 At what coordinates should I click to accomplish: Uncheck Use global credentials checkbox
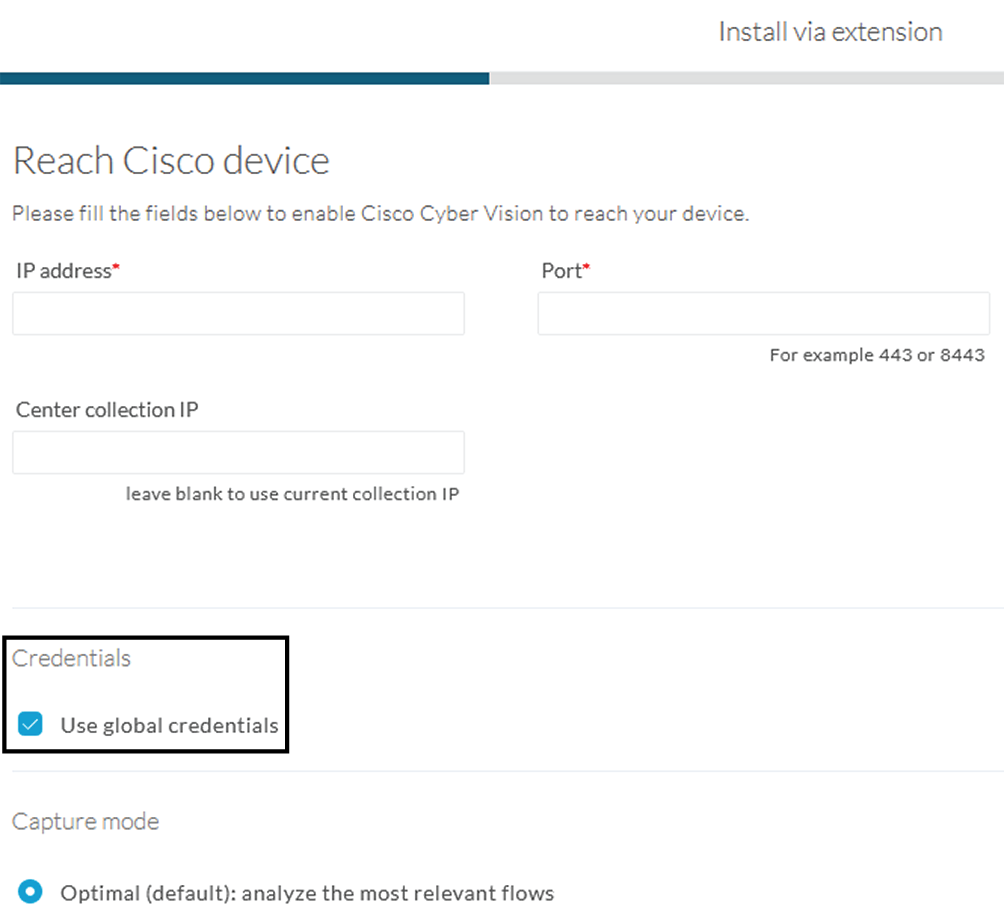[30, 724]
